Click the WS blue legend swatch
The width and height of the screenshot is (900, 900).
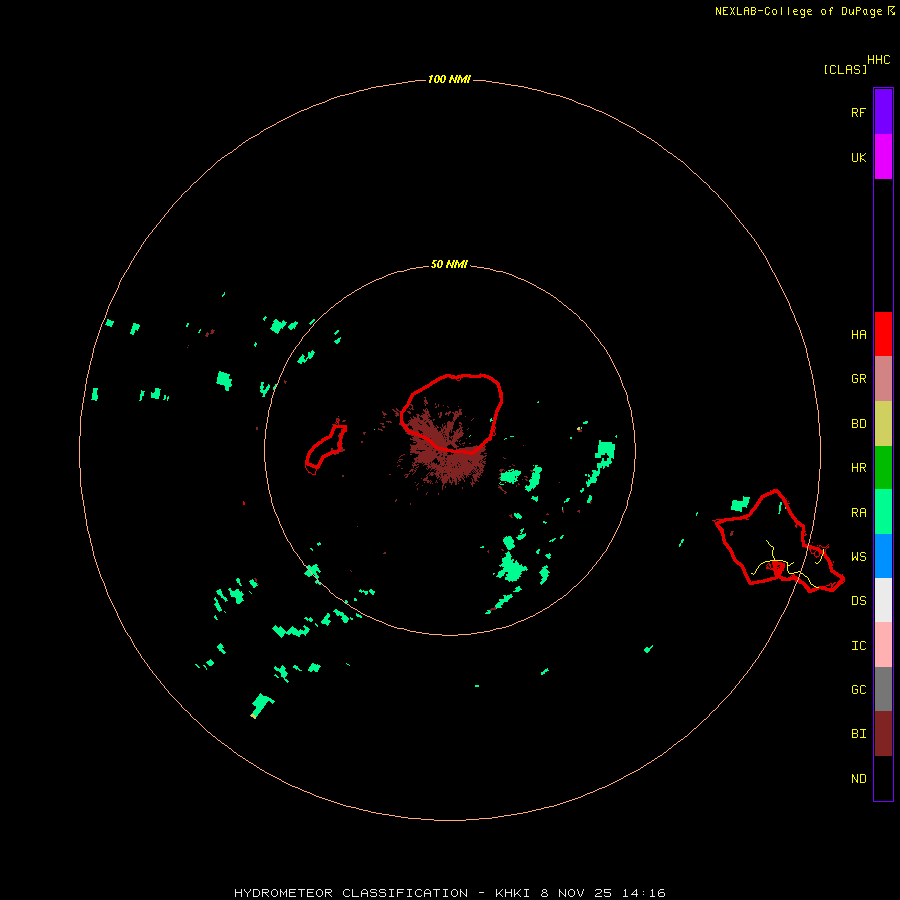pos(883,556)
